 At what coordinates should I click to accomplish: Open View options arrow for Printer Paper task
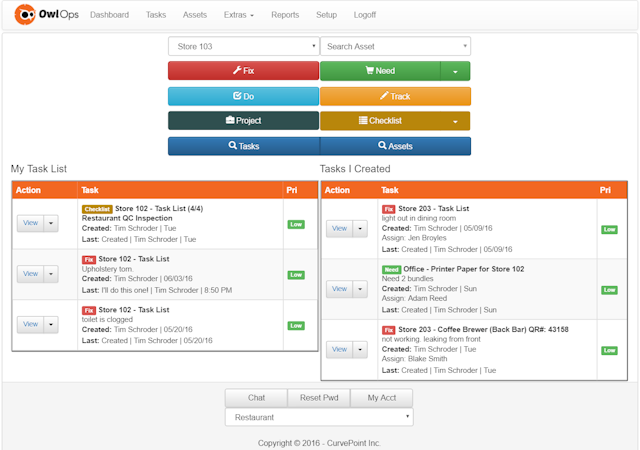[x=360, y=289]
